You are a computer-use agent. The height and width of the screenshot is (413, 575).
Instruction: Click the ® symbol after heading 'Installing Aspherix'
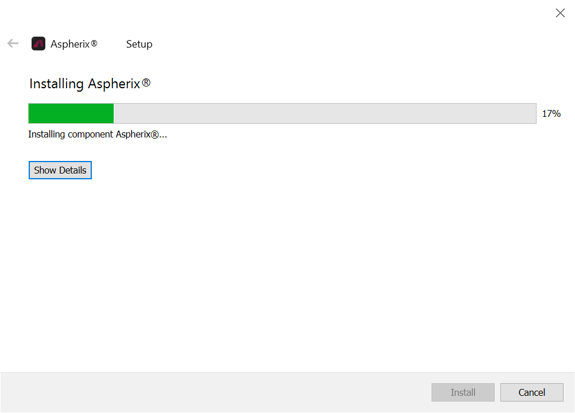coord(146,83)
